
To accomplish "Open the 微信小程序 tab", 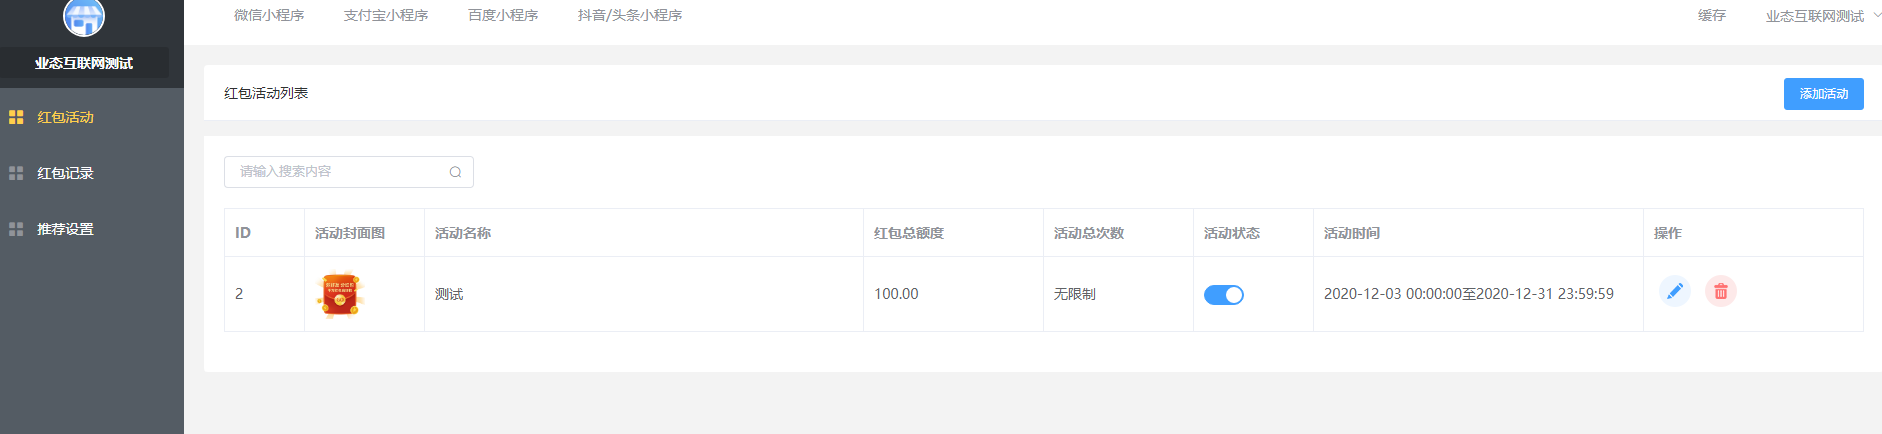I will coord(269,15).
